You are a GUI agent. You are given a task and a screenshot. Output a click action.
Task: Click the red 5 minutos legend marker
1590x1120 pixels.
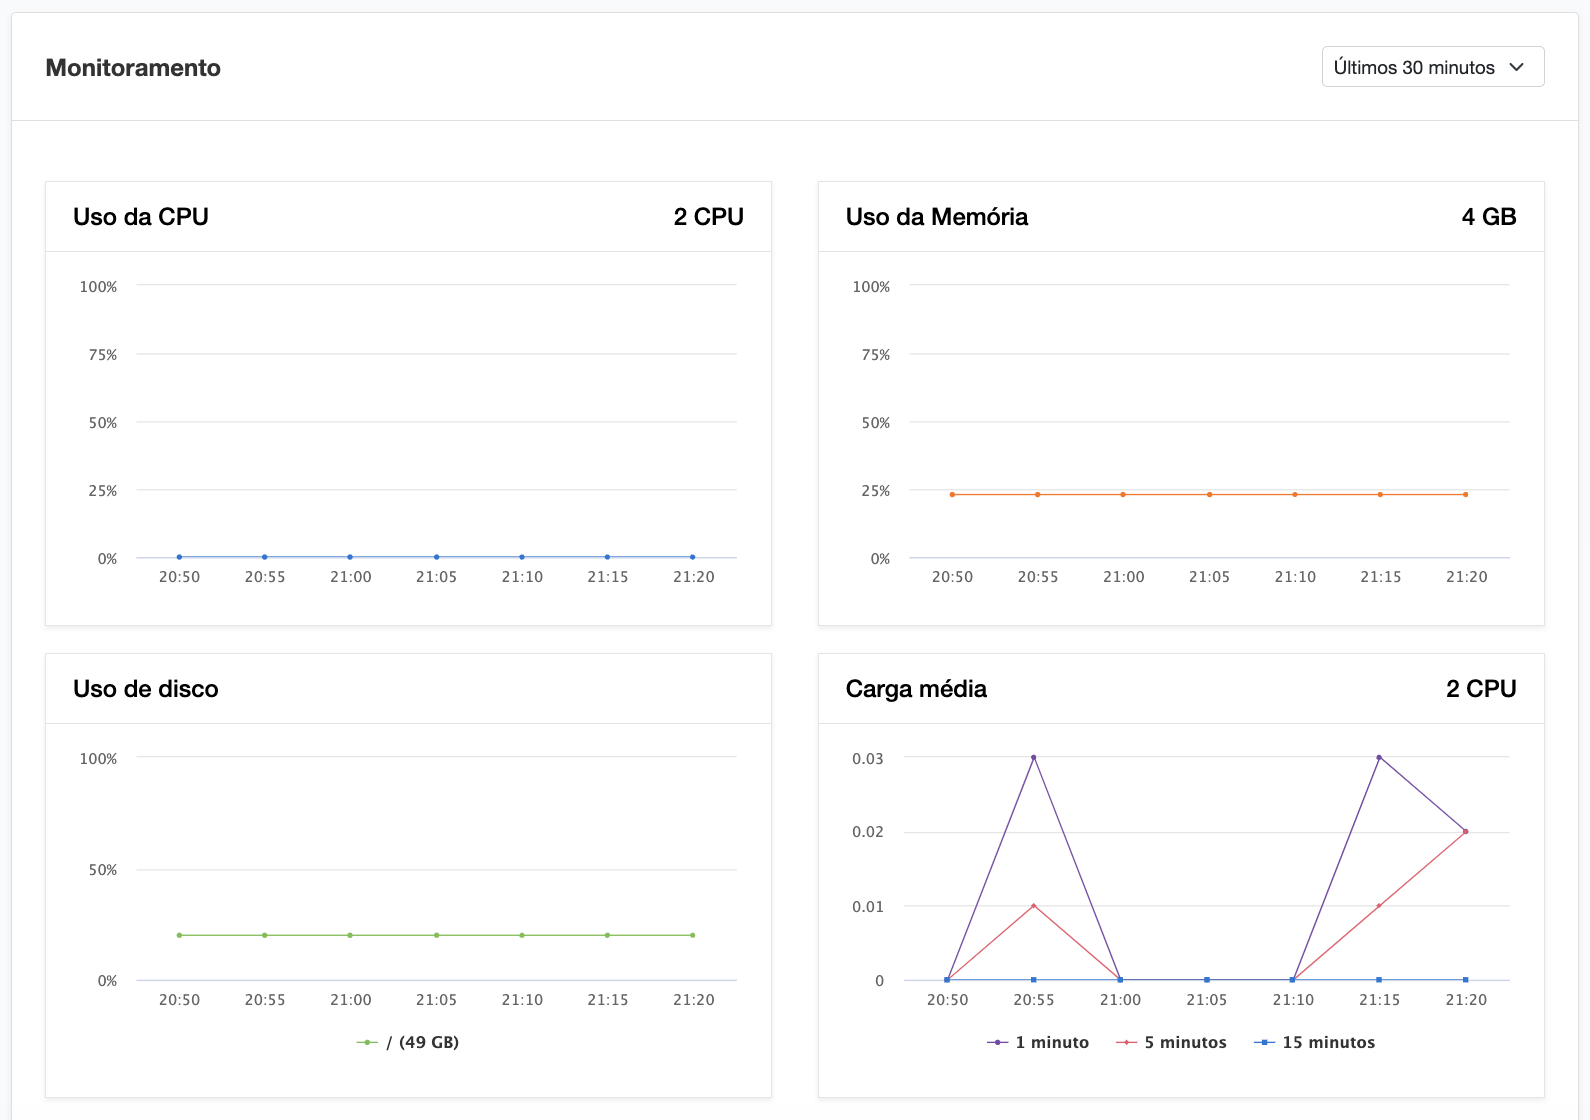[x=1126, y=1042]
